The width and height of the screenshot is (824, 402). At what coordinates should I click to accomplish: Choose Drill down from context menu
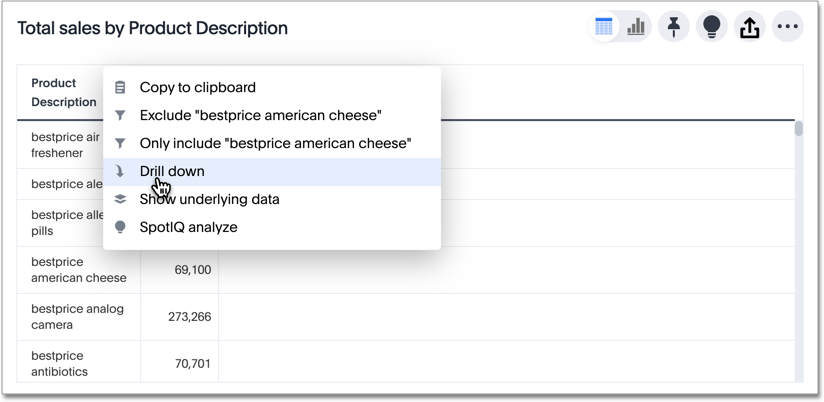172,172
